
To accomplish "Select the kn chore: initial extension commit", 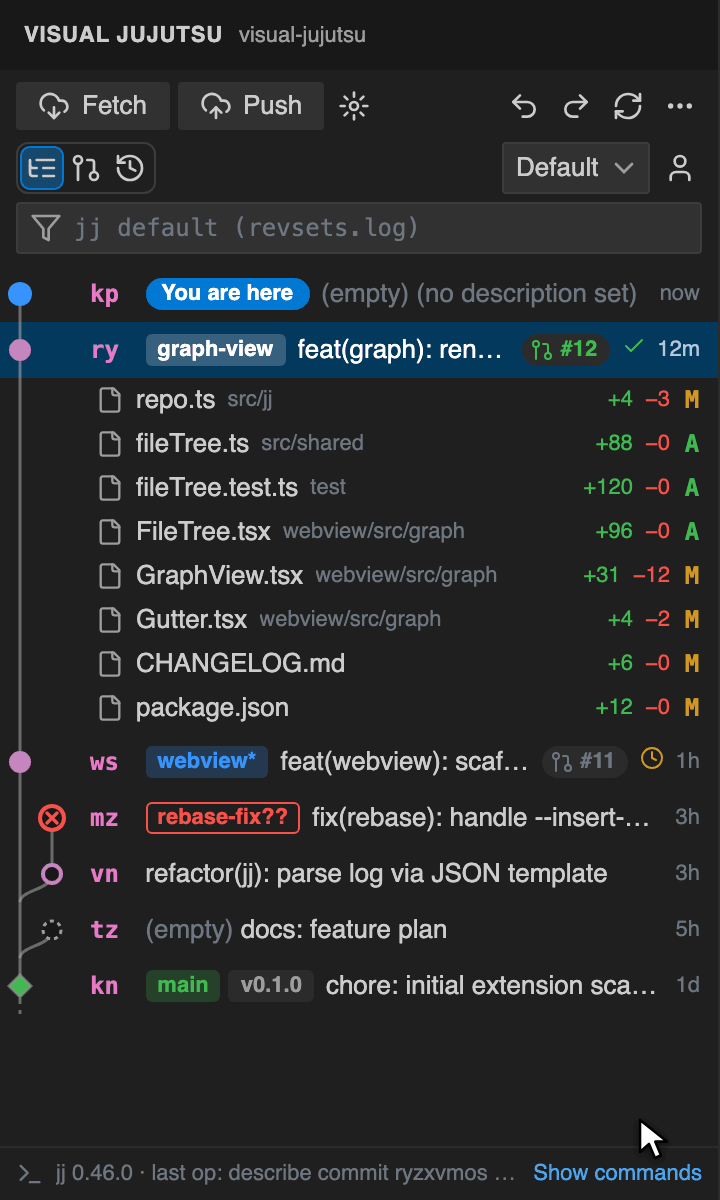I will (x=360, y=986).
